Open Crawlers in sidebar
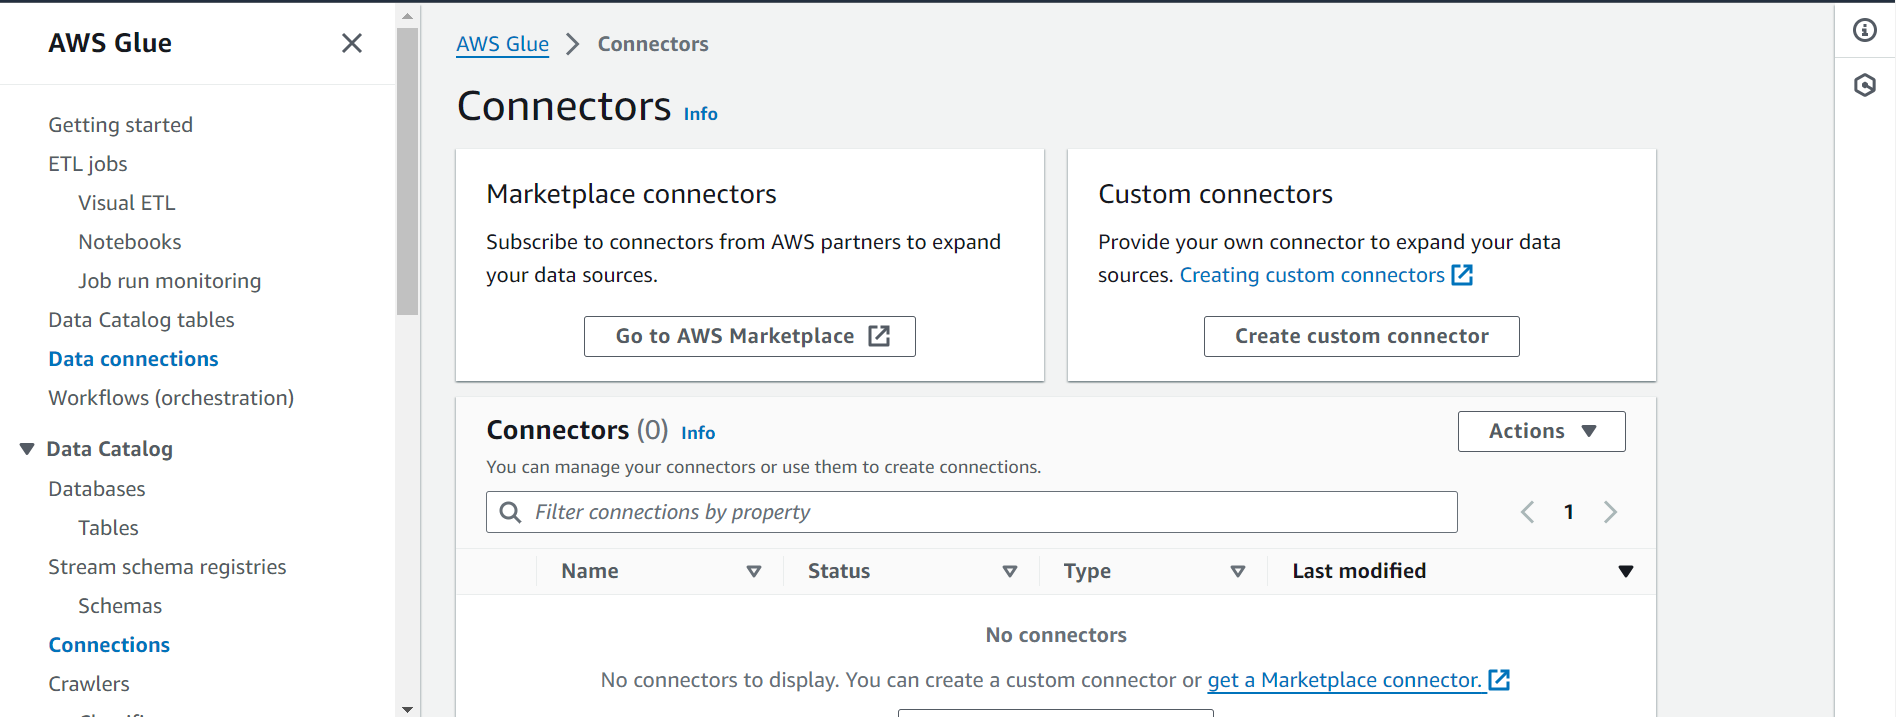Image resolution: width=1896 pixels, height=717 pixels. click(89, 684)
